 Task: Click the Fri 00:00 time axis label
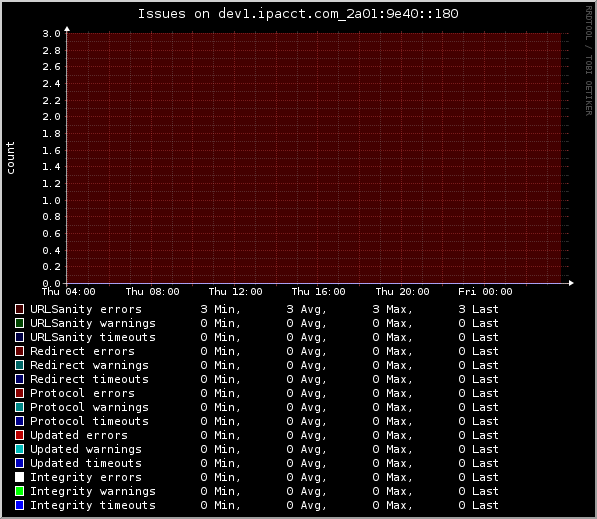[x=485, y=292]
